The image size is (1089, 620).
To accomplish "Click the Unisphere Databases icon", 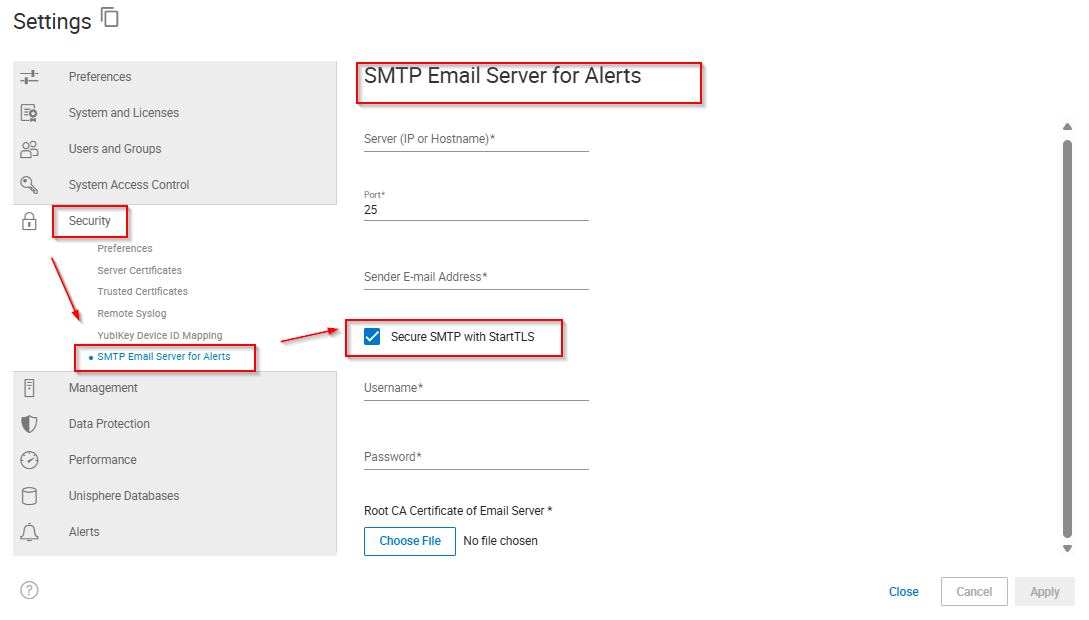I will 30,495.
